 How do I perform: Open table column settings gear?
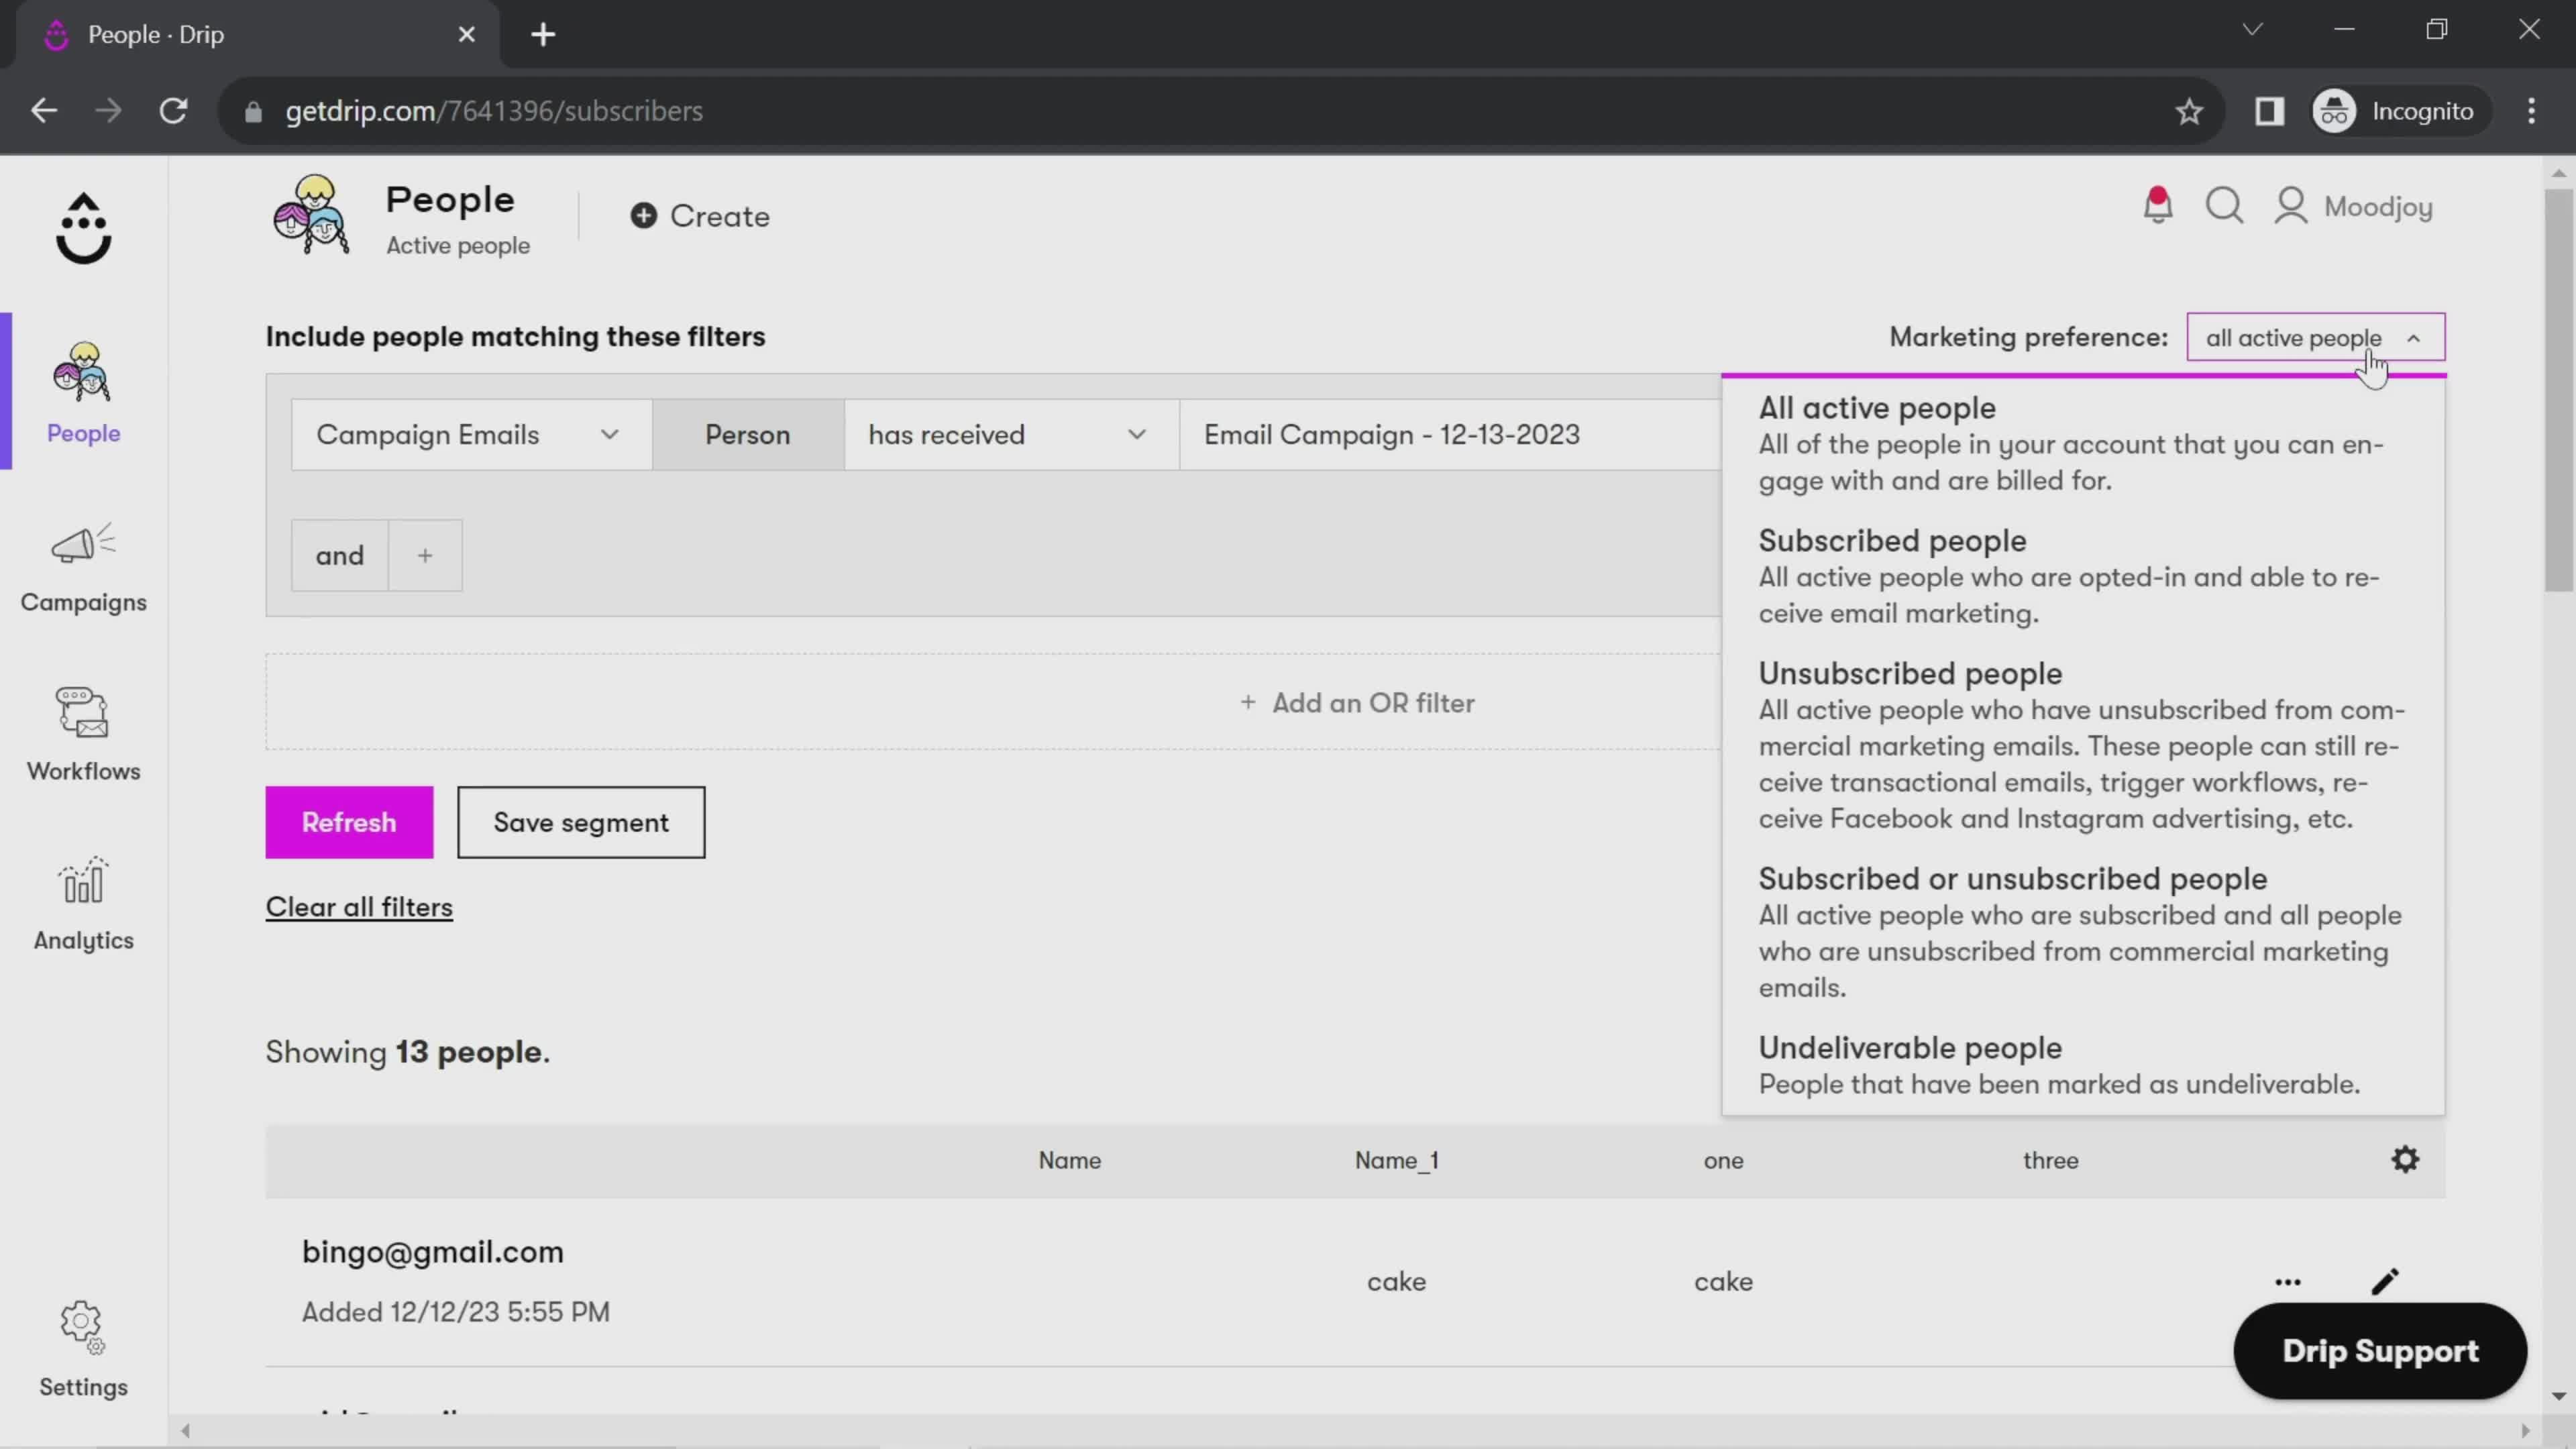[x=2405, y=1160]
